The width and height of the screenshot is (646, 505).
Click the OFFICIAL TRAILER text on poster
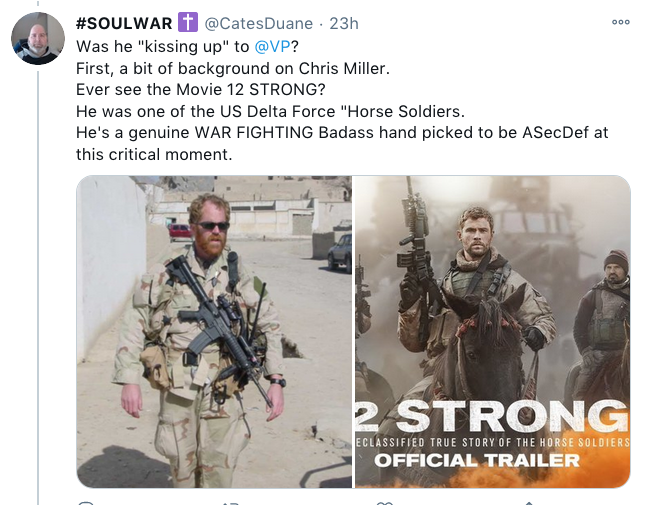pos(477,461)
